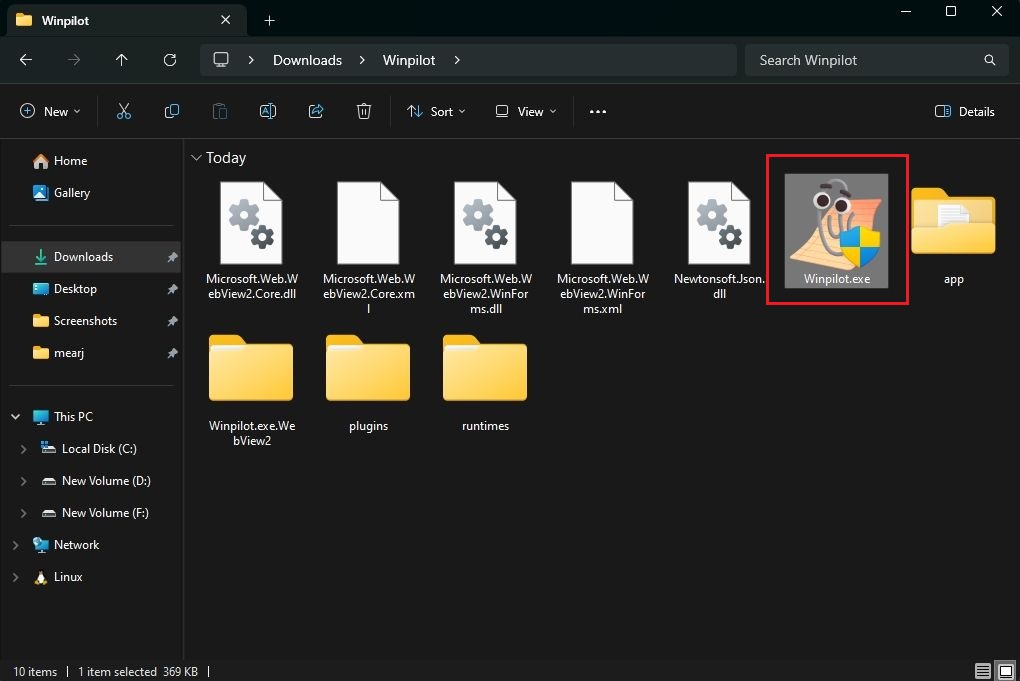
Task: Select Microsoft.Web.WebView2.Core.xml file
Action: coord(369,248)
